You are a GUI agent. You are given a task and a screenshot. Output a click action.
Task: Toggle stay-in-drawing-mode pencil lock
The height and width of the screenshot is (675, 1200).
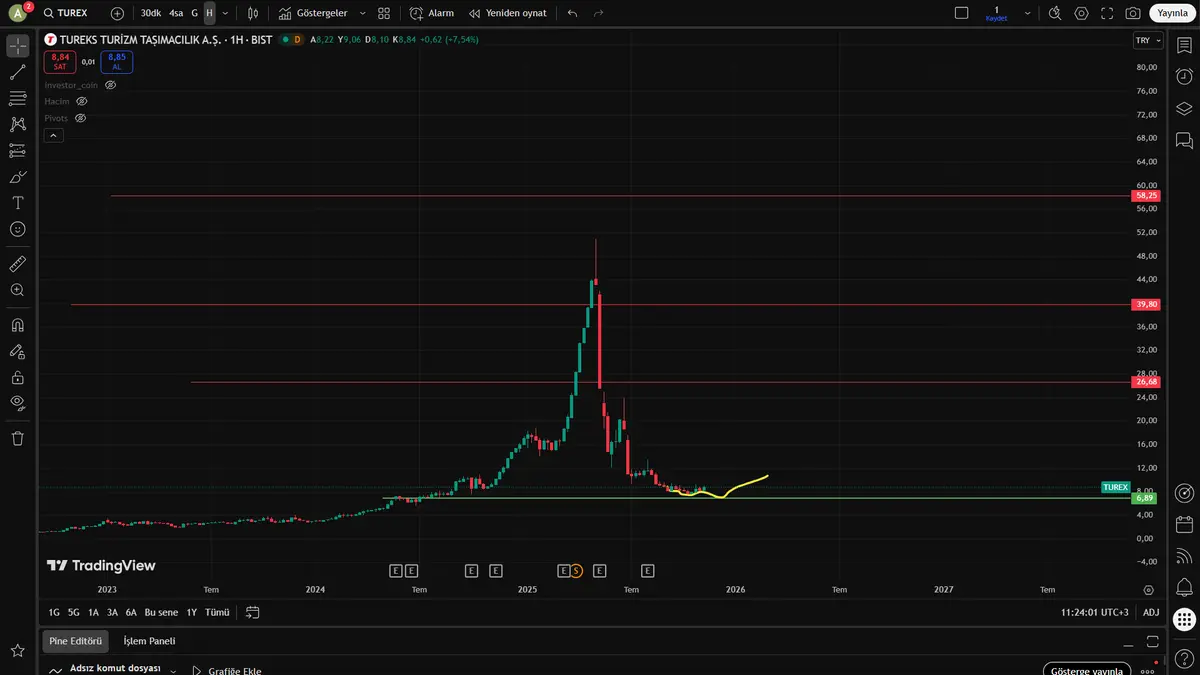pyautogui.click(x=17, y=351)
